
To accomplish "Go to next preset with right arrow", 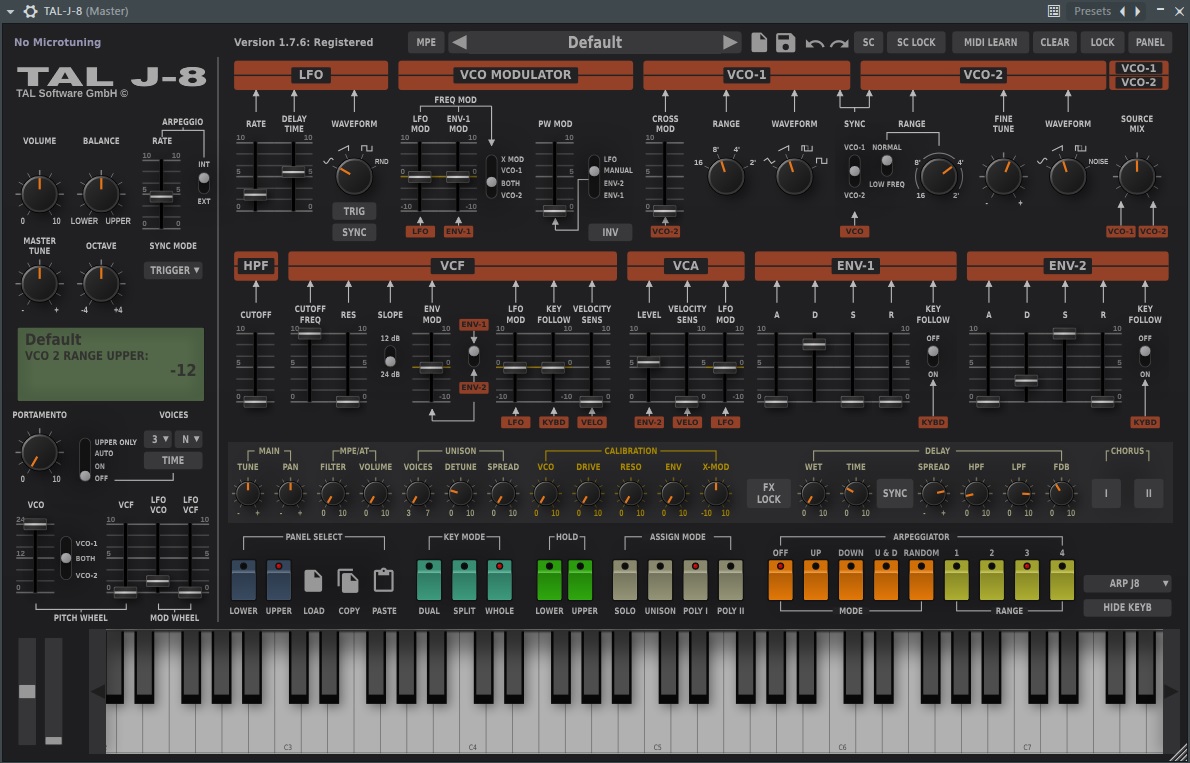I will tap(730, 43).
